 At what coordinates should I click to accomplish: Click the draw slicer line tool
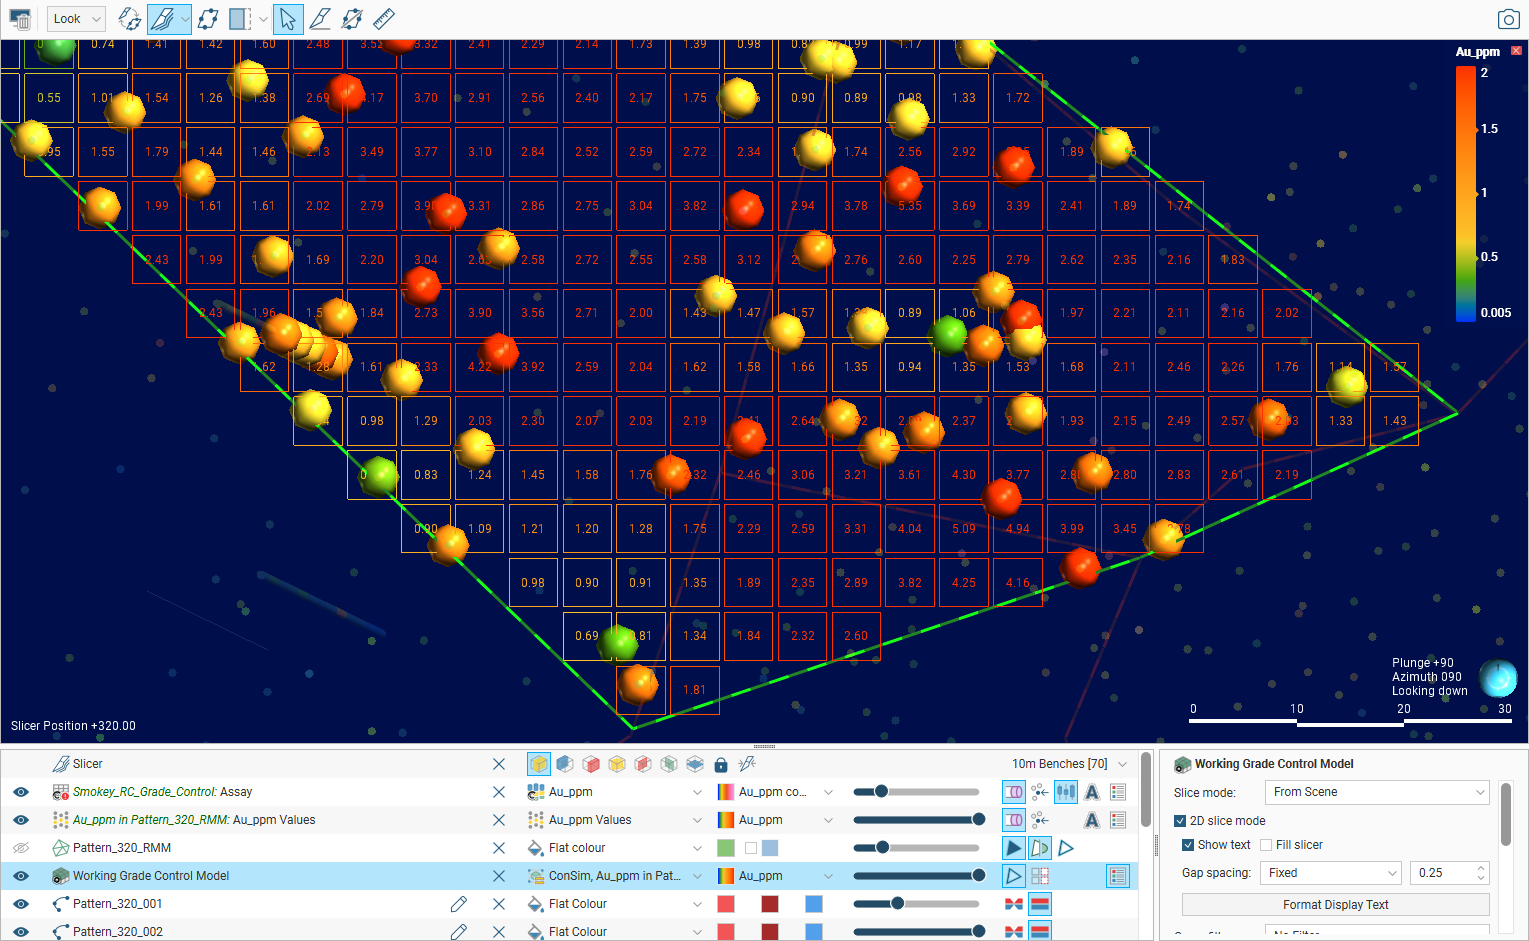click(x=320, y=19)
